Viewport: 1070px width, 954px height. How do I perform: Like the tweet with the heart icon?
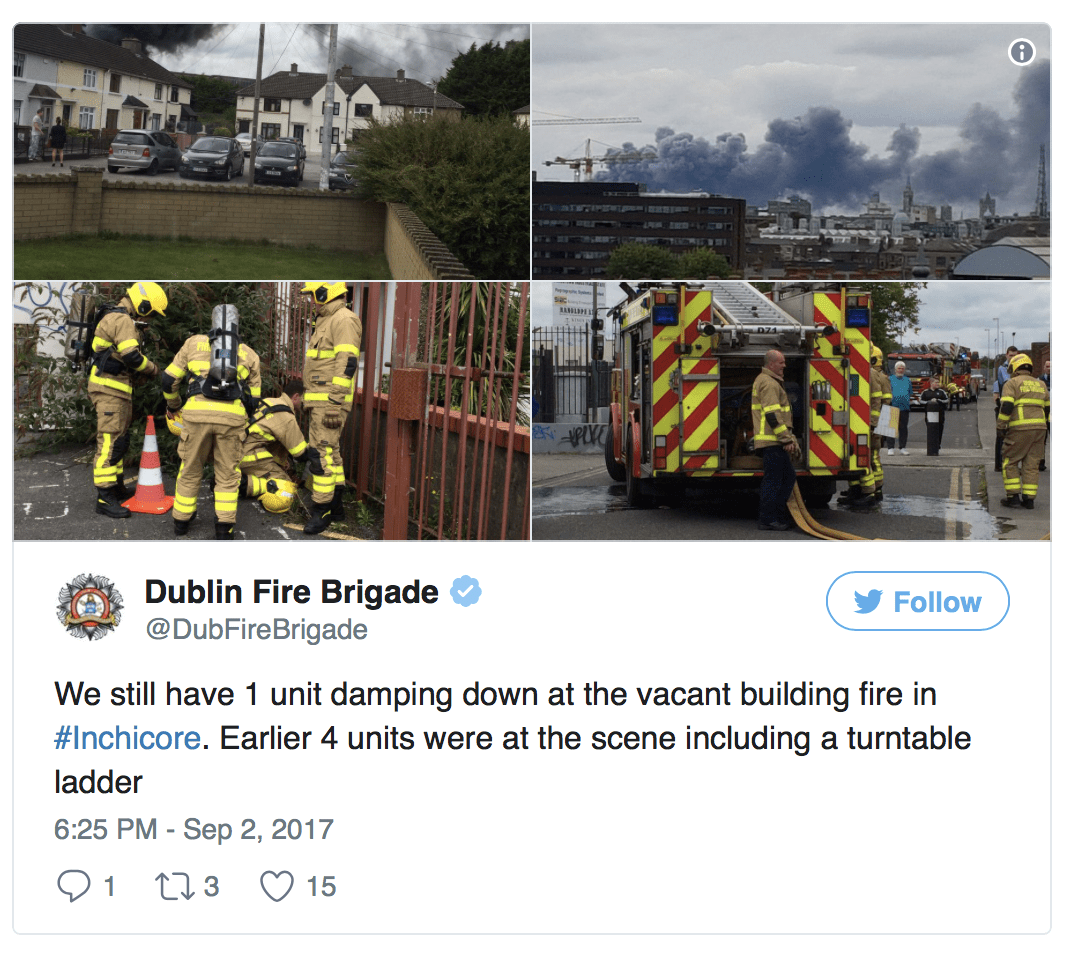[277, 886]
